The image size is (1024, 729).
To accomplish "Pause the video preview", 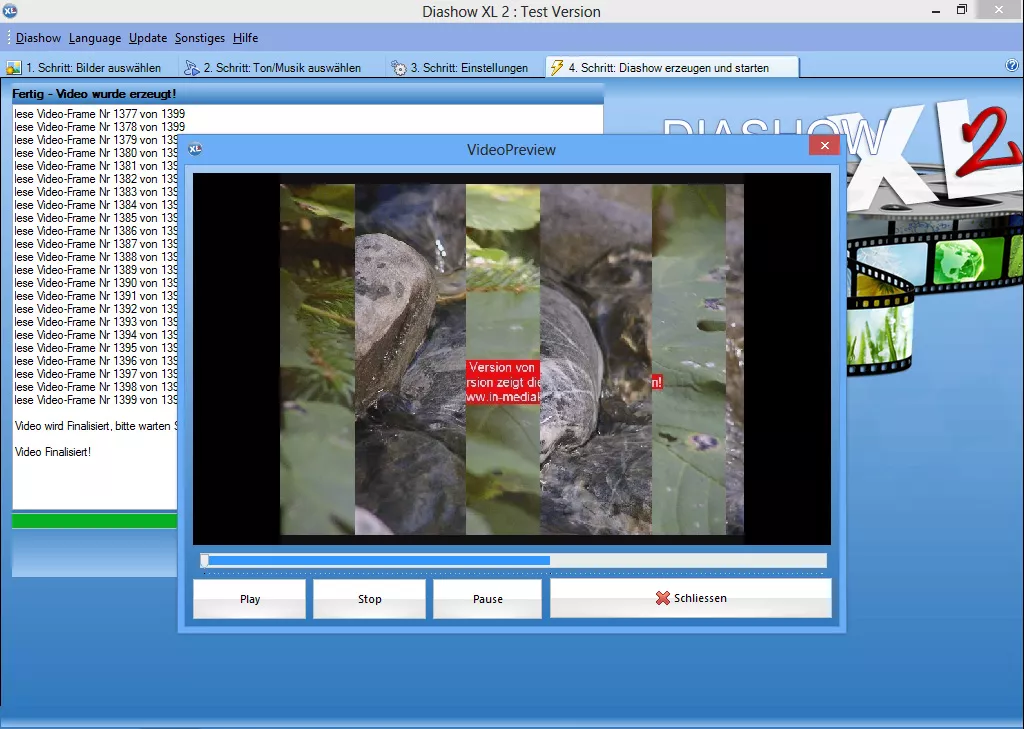I will (x=488, y=599).
